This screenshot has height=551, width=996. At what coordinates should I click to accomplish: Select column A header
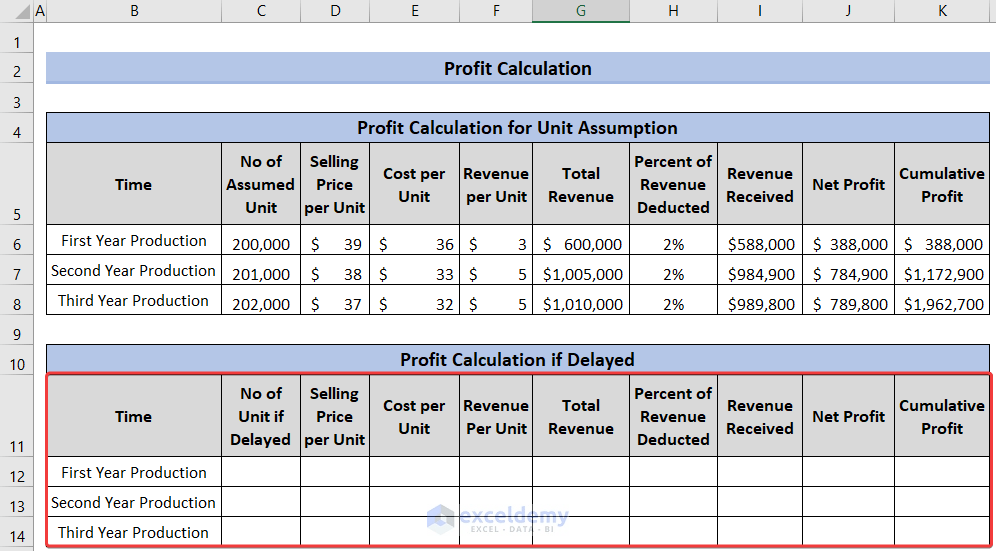point(41,11)
